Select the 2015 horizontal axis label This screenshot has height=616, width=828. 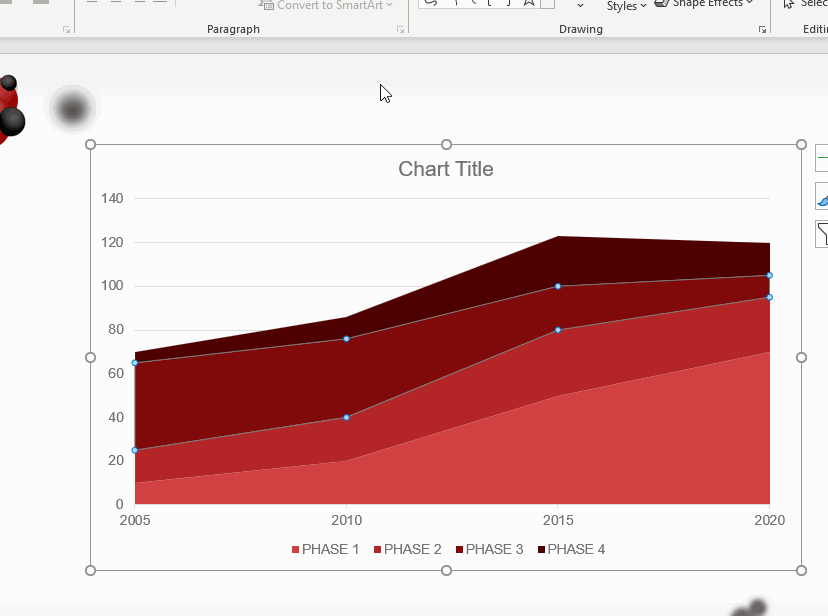coord(558,520)
